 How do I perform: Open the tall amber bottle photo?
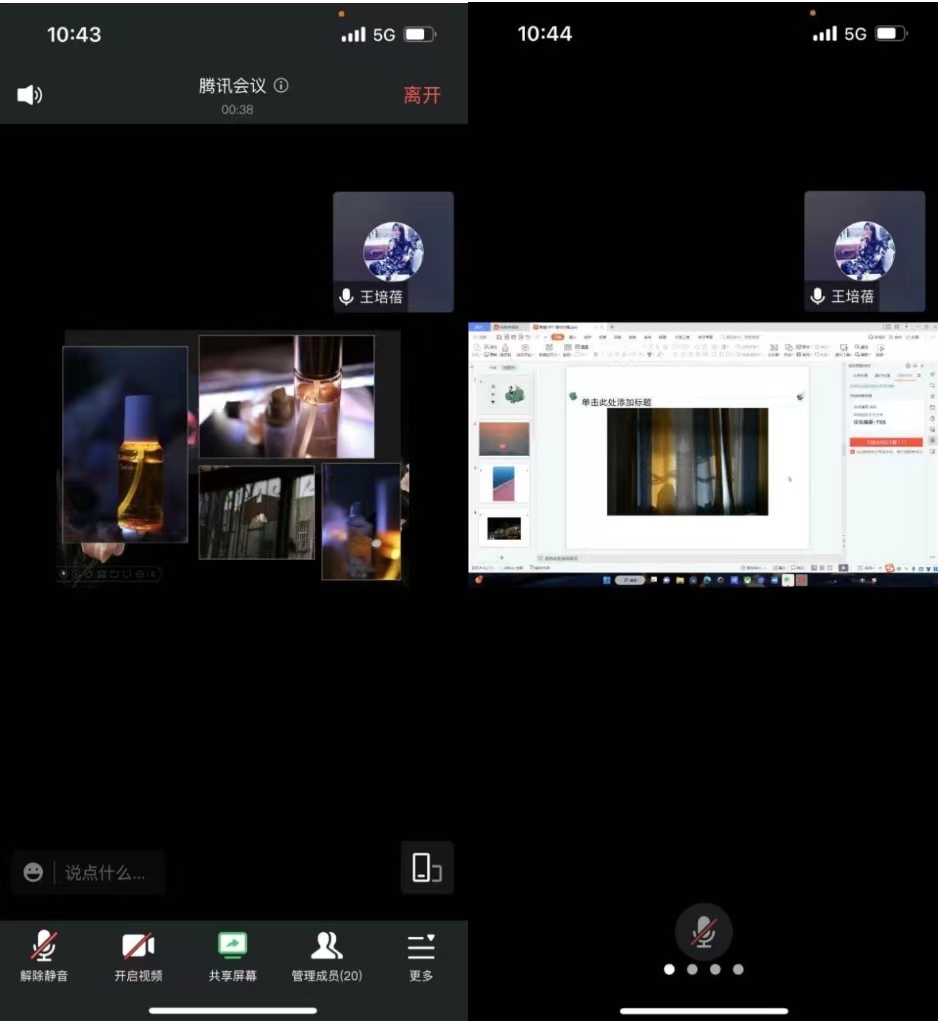(x=125, y=444)
